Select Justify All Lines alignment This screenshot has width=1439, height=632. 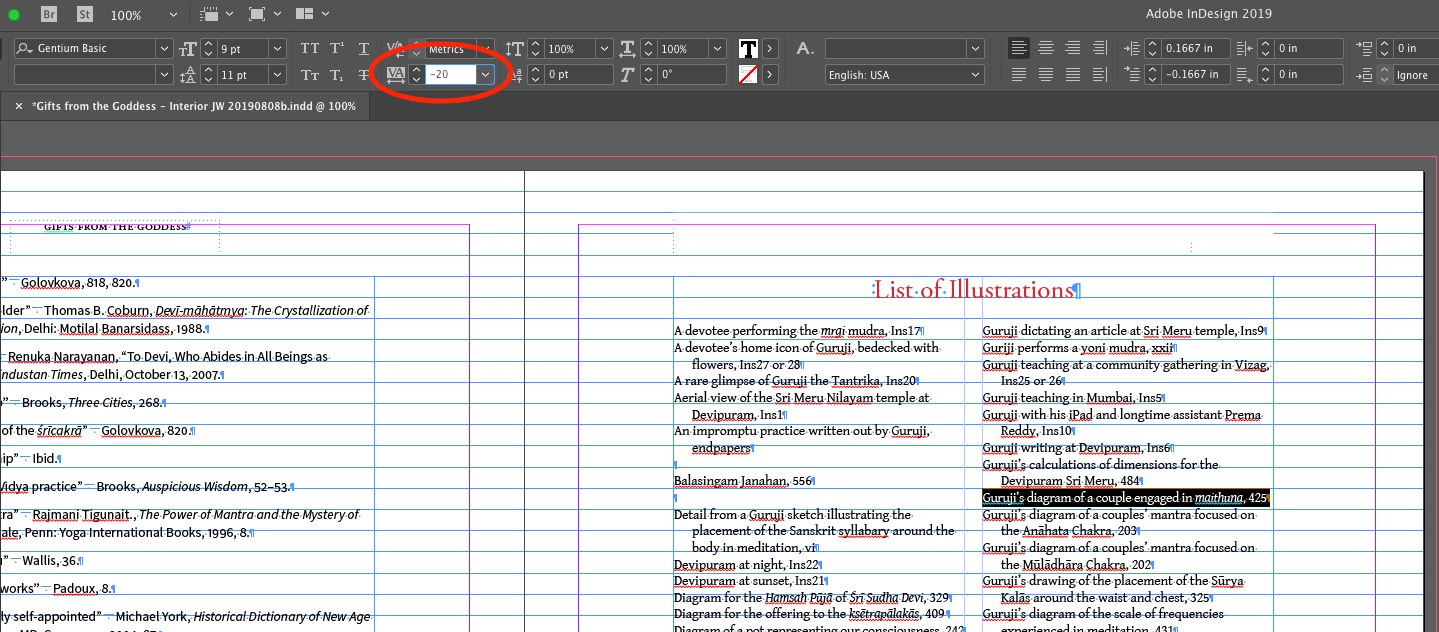(x=1073, y=75)
